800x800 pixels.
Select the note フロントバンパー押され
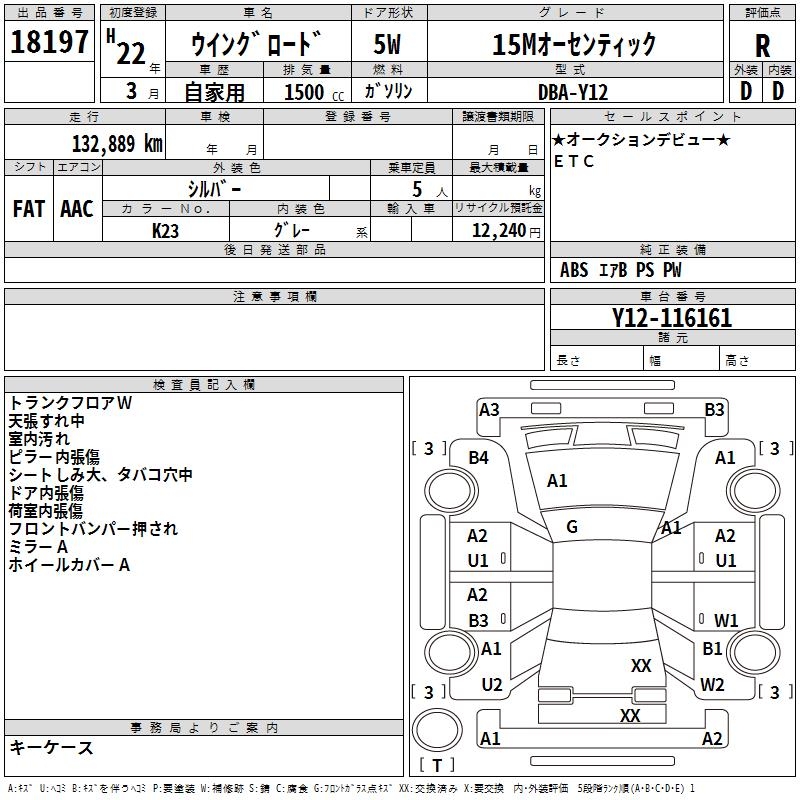click(x=93, y=529)
